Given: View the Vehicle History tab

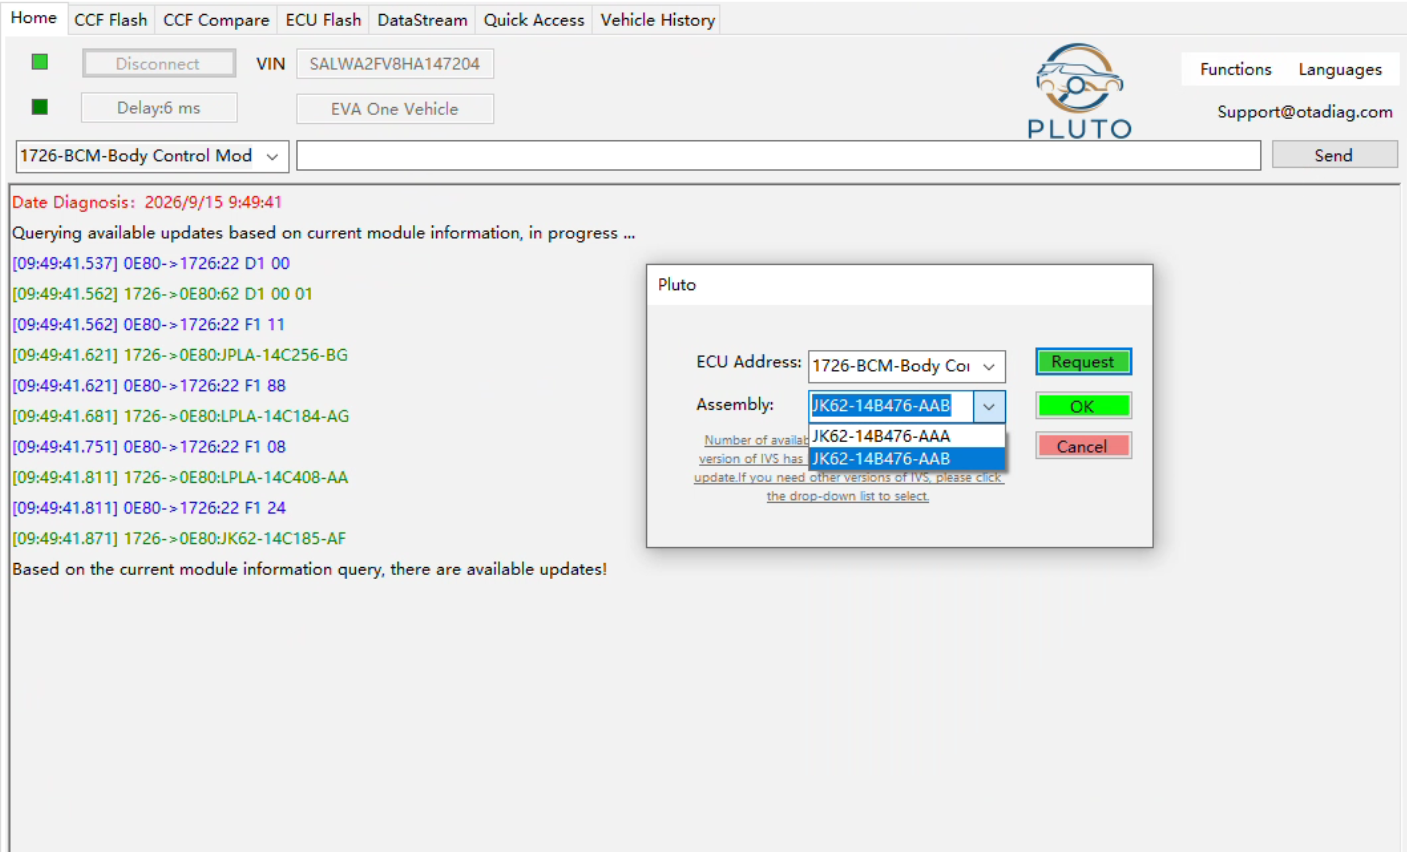Looking at the screenshot, I should 657,20.
